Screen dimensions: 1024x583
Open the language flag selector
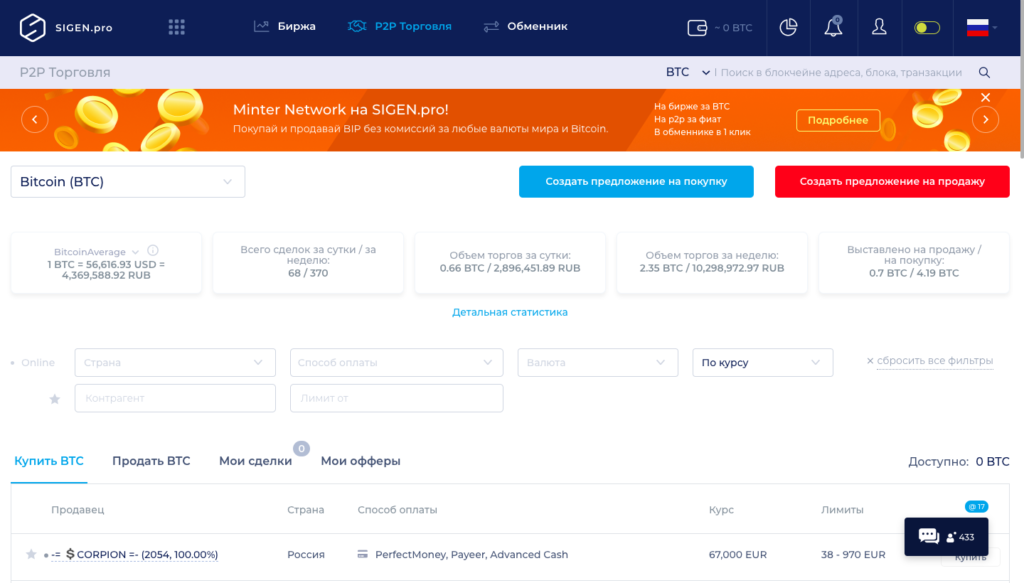981,27
